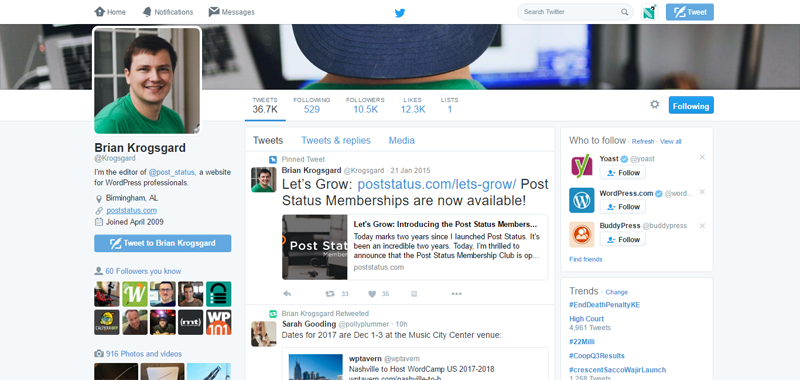Open the @post_status mention in bio
This screenshot has width=800, height=380.
pos(171,172)
